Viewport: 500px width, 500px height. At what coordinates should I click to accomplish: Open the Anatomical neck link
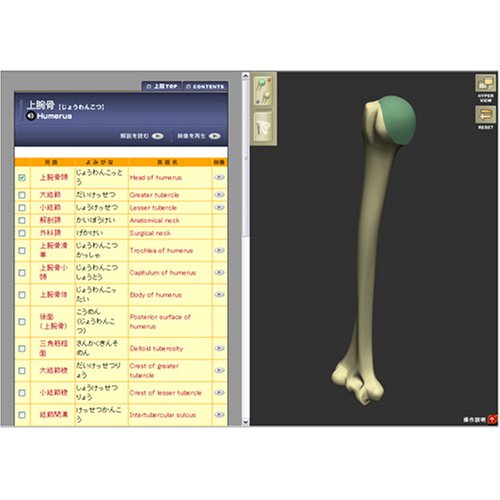155,220
